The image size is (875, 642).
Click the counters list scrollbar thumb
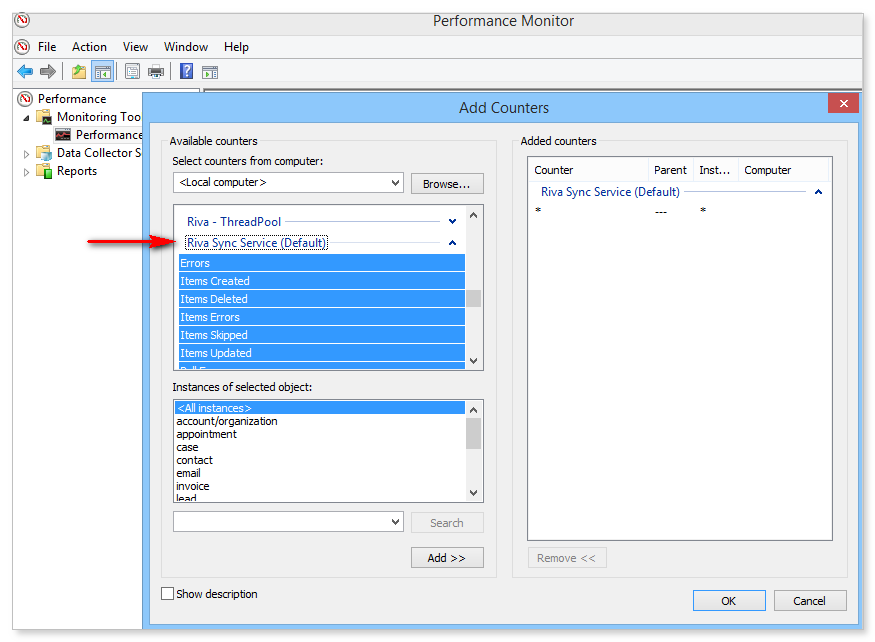[473, 298]
